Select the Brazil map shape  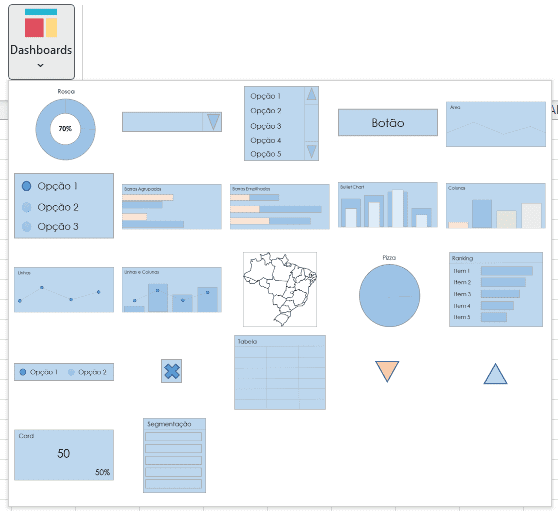pyautogui.click(x=280, y=289)
